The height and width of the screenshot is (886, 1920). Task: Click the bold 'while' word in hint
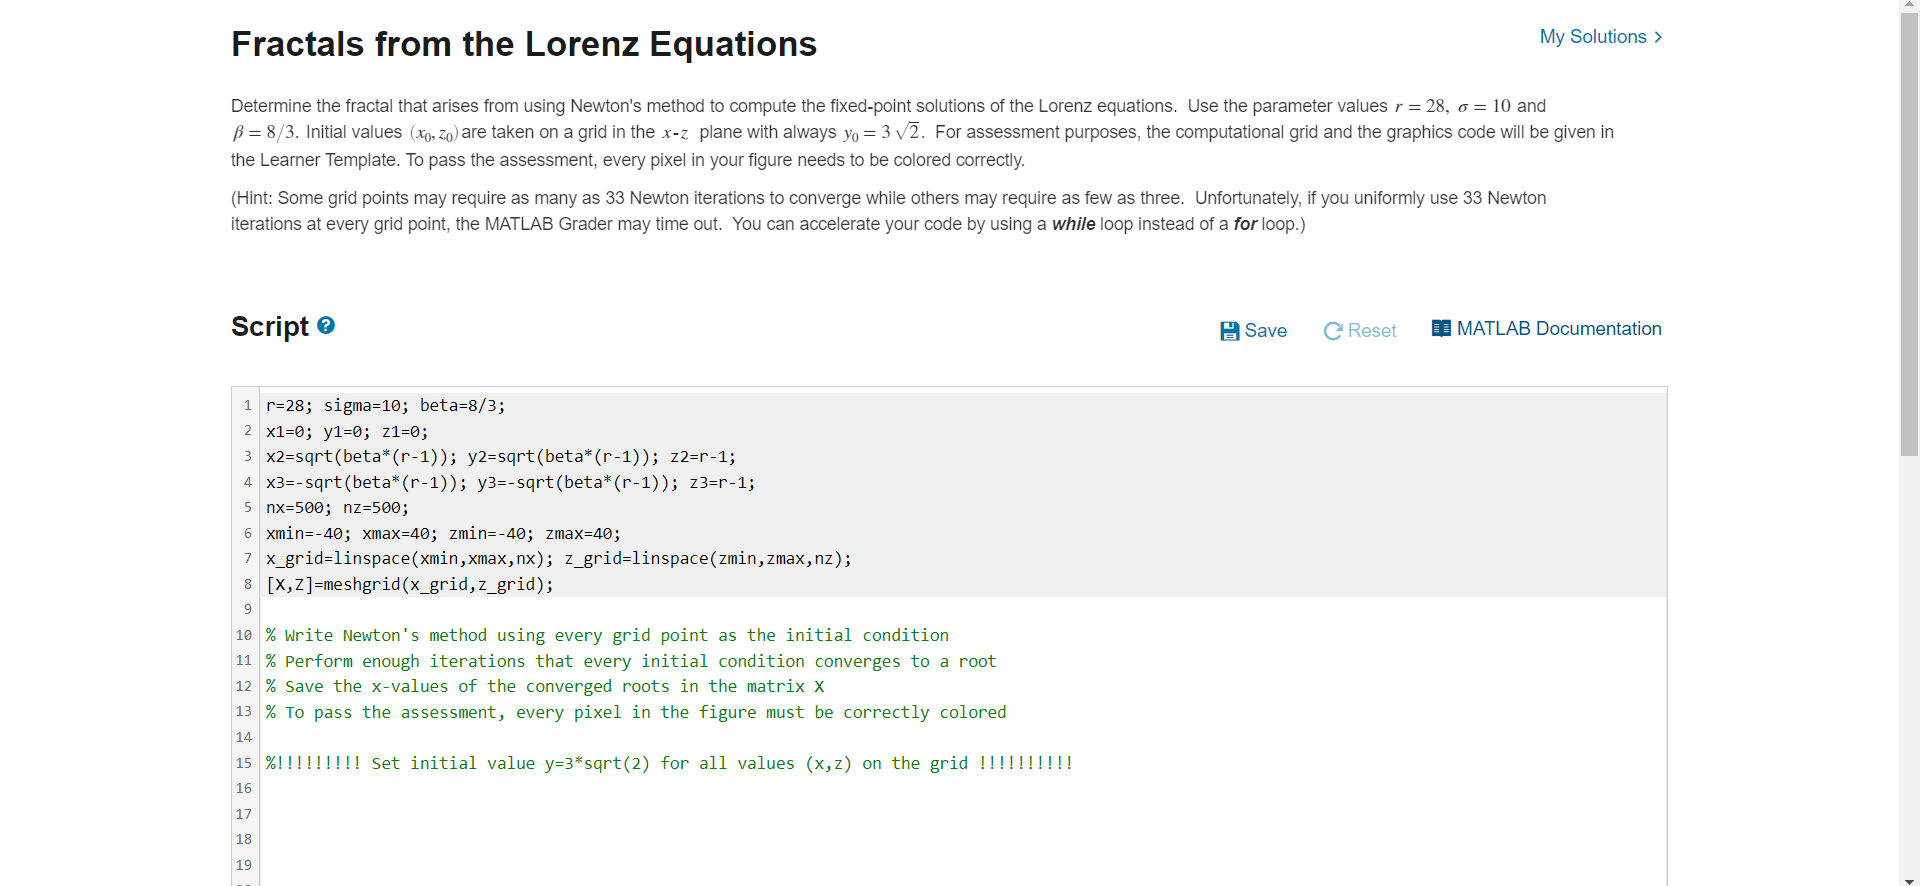click(x=1073, y=224)
